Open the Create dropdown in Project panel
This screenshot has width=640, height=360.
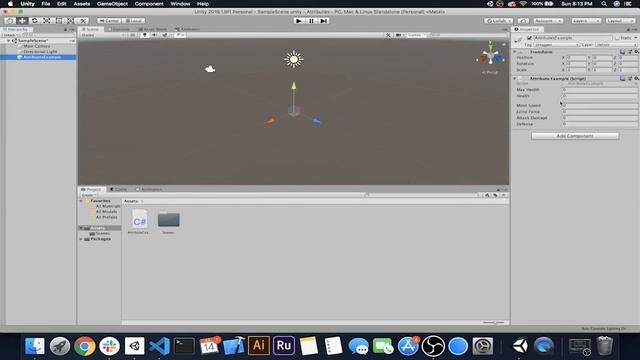[x=89, y=195]
